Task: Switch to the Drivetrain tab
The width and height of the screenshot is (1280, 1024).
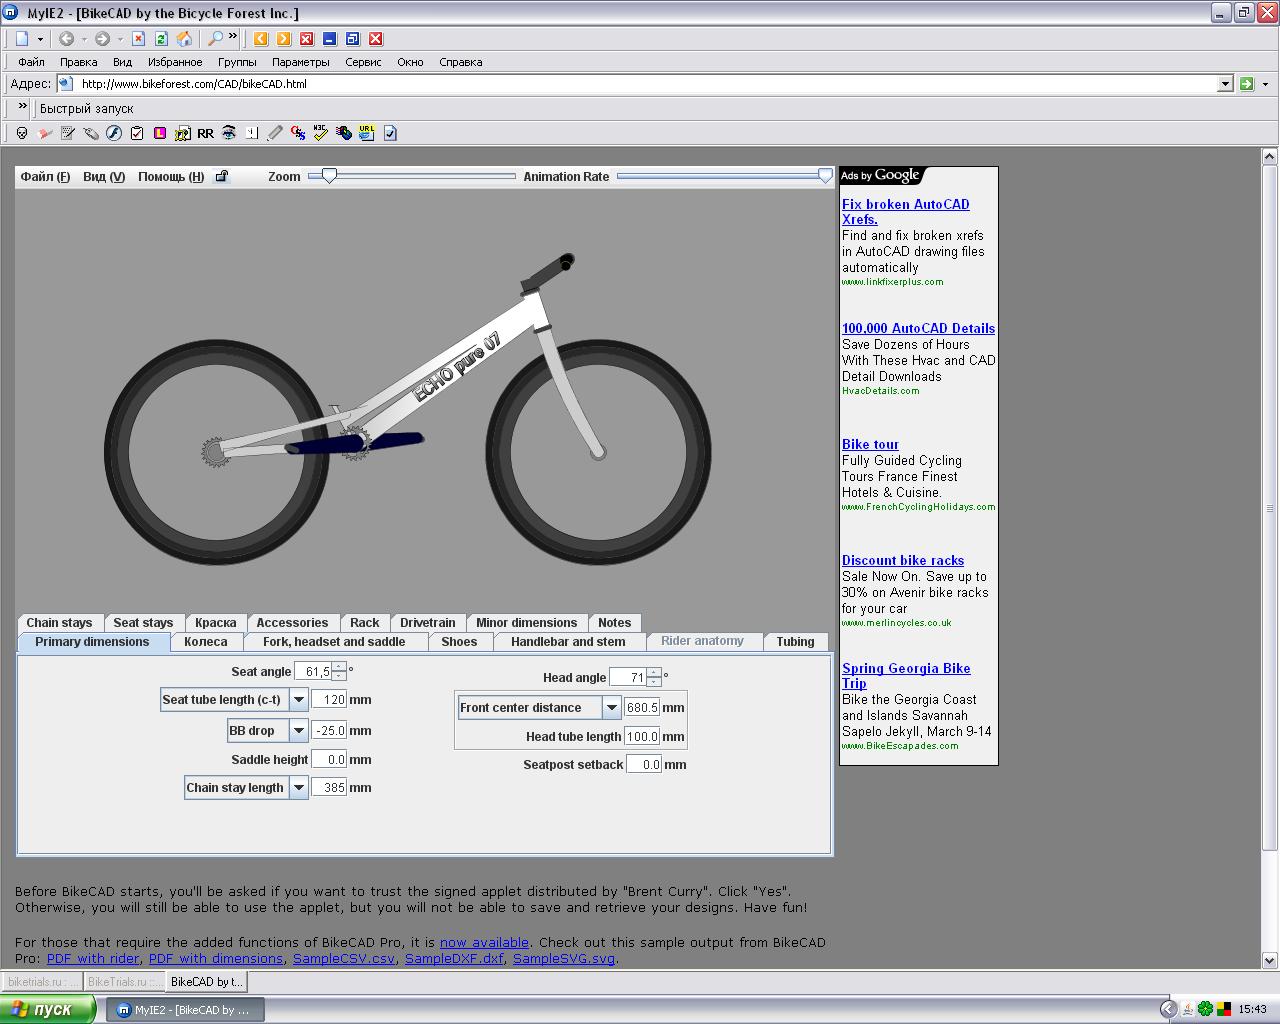Action: (x=427, y=623)
